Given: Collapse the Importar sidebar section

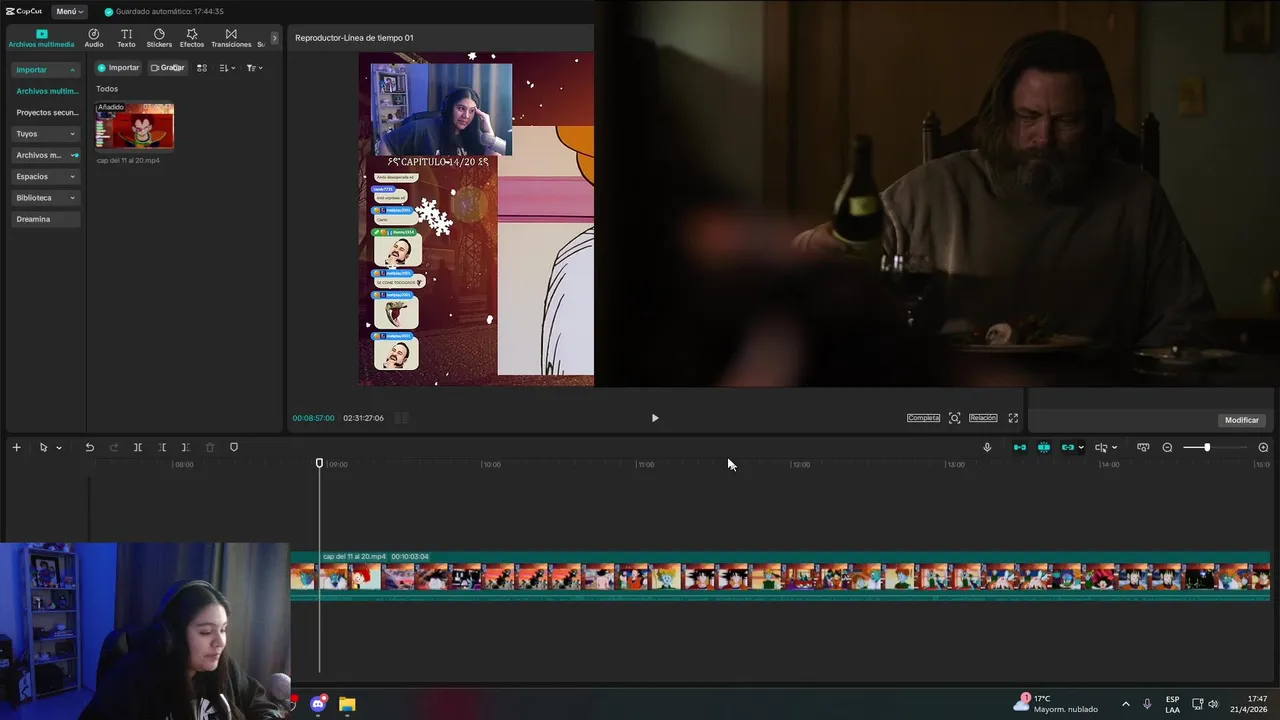Looking at the screenshot, I should click(x=45, y=70).
